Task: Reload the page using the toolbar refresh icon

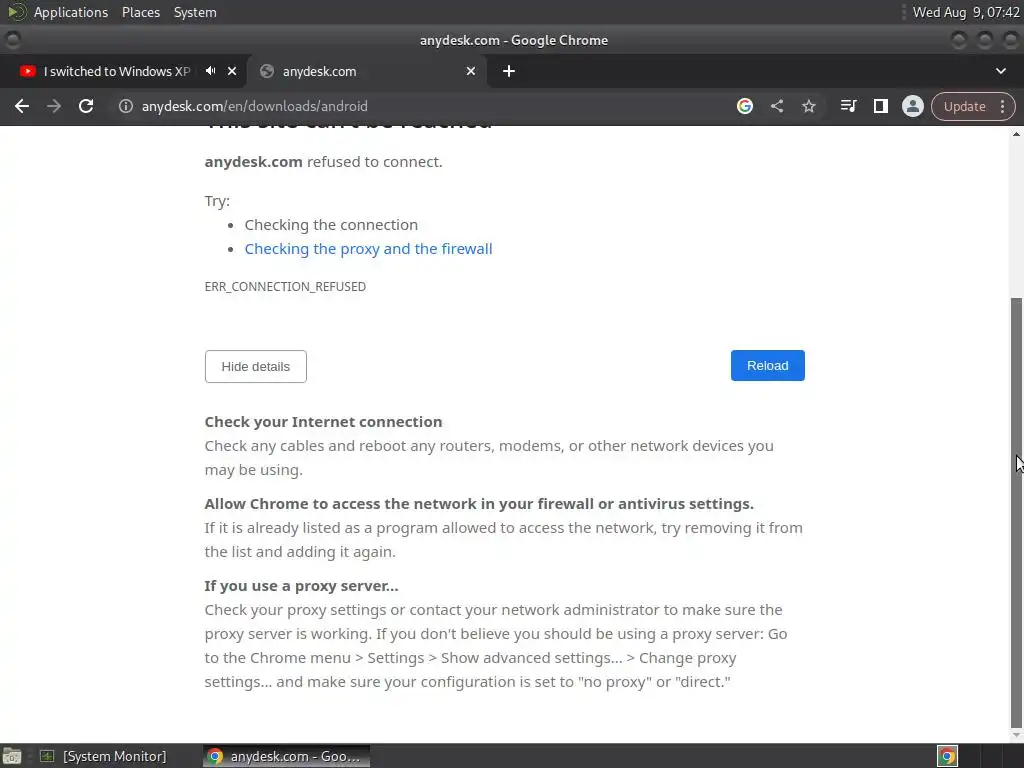Action: pyautogui.click(x=86, y=106)
